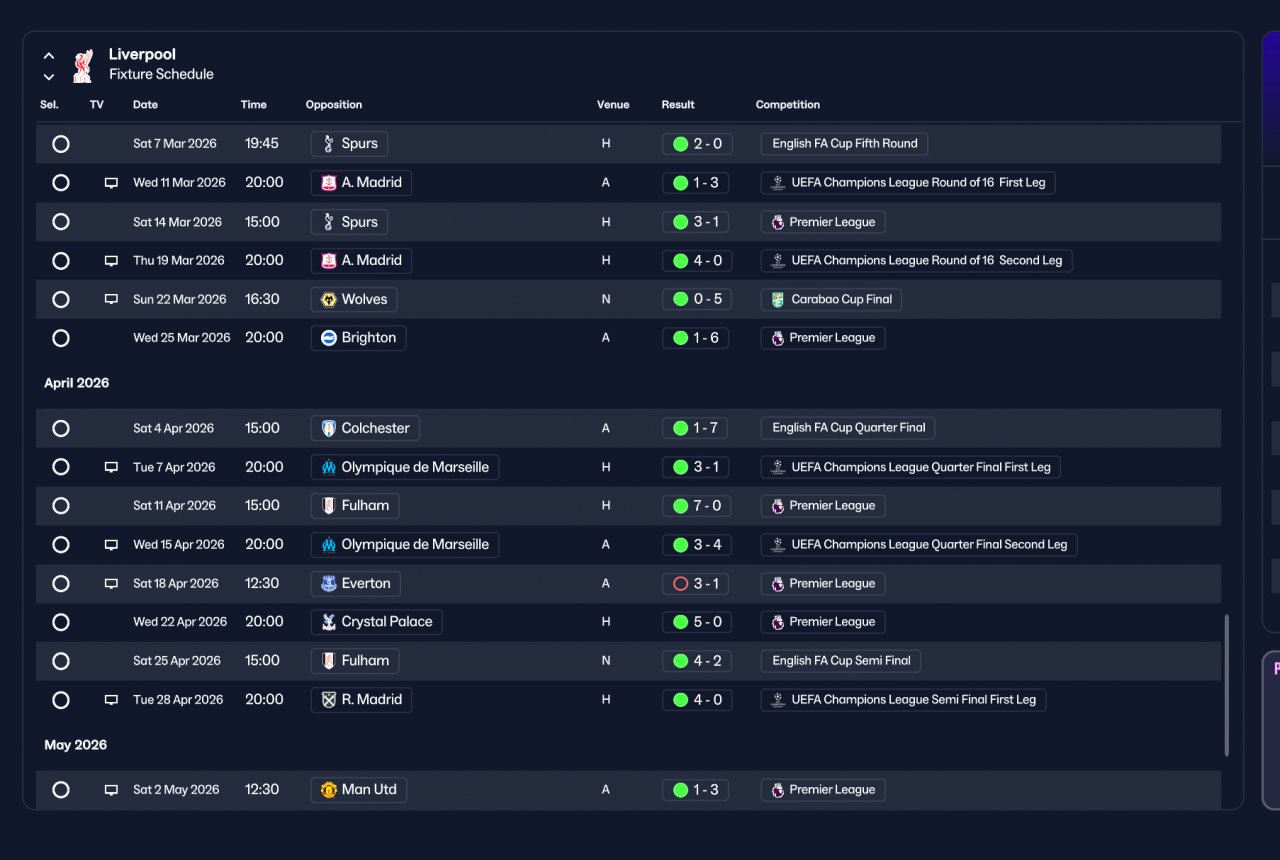
Task: Sort fixtures by the Date column header
Action: [145, 104]
